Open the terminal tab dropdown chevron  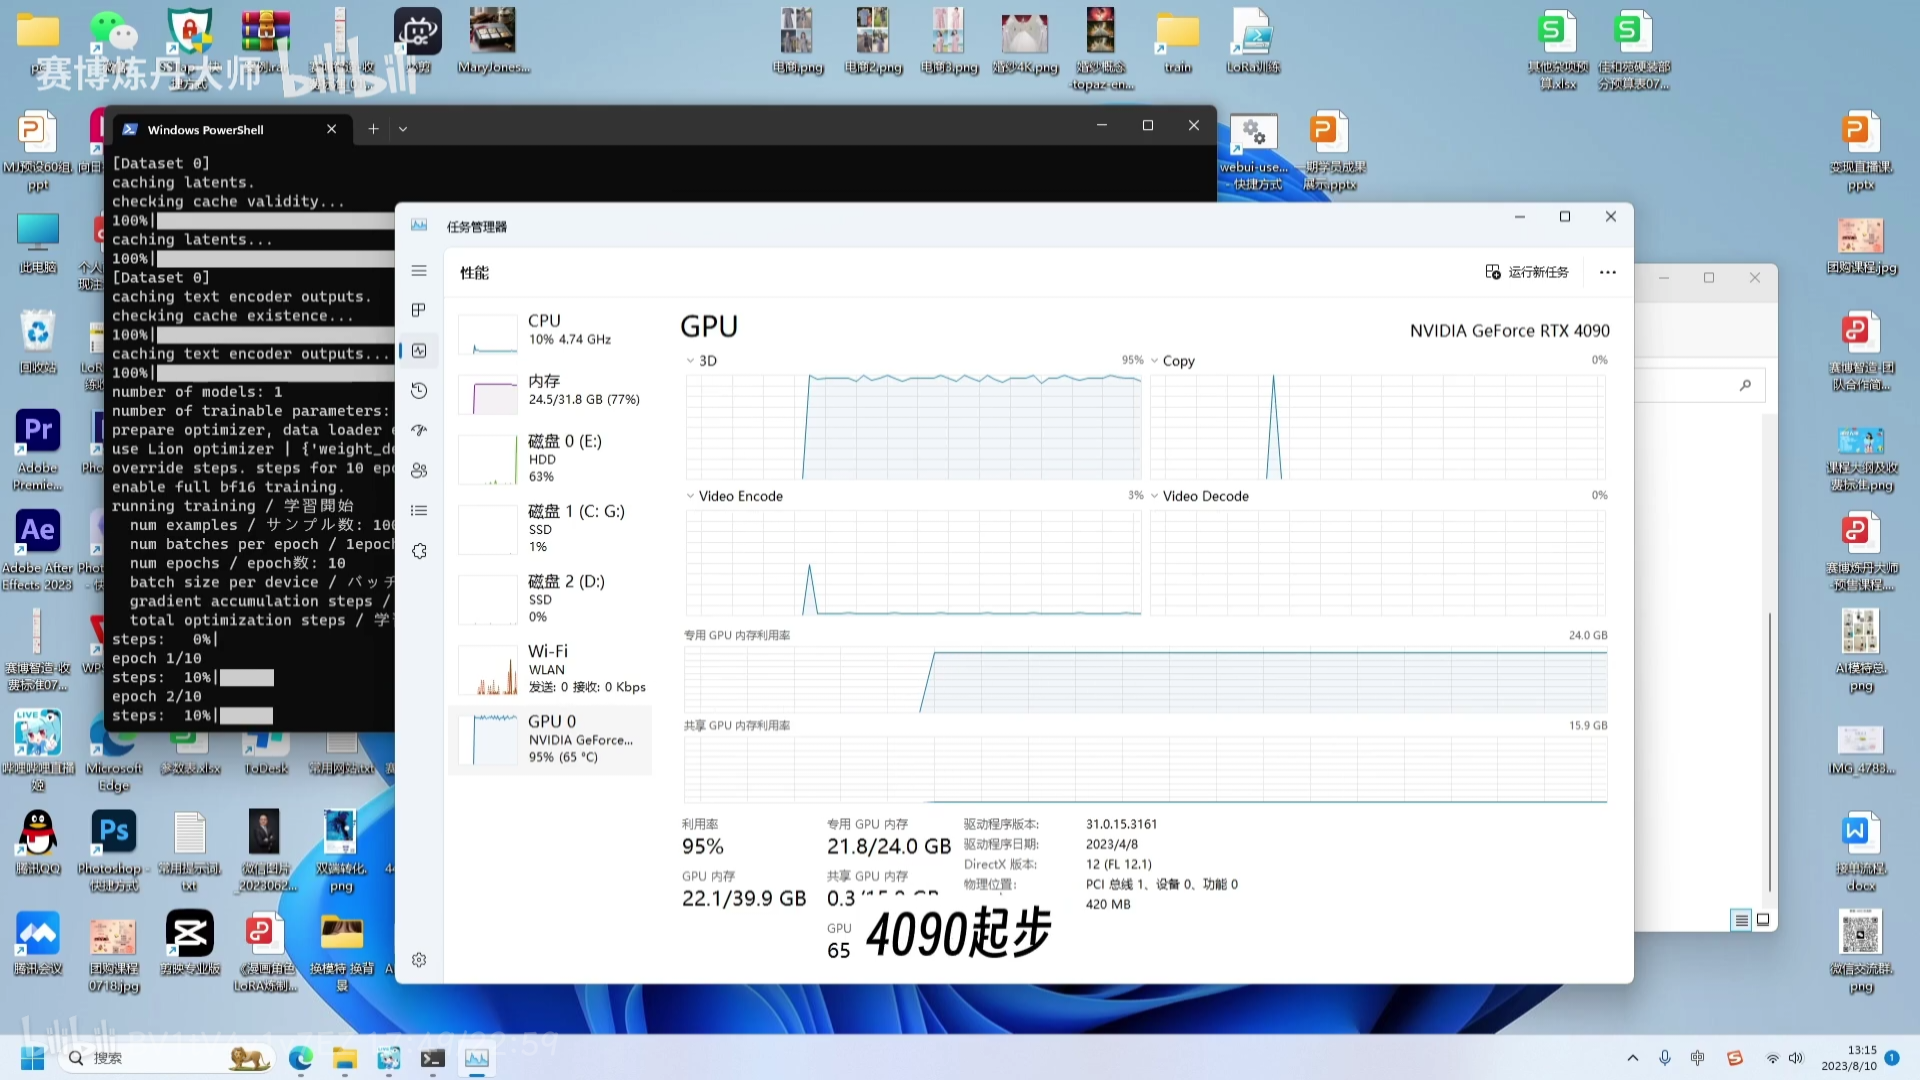403,128
